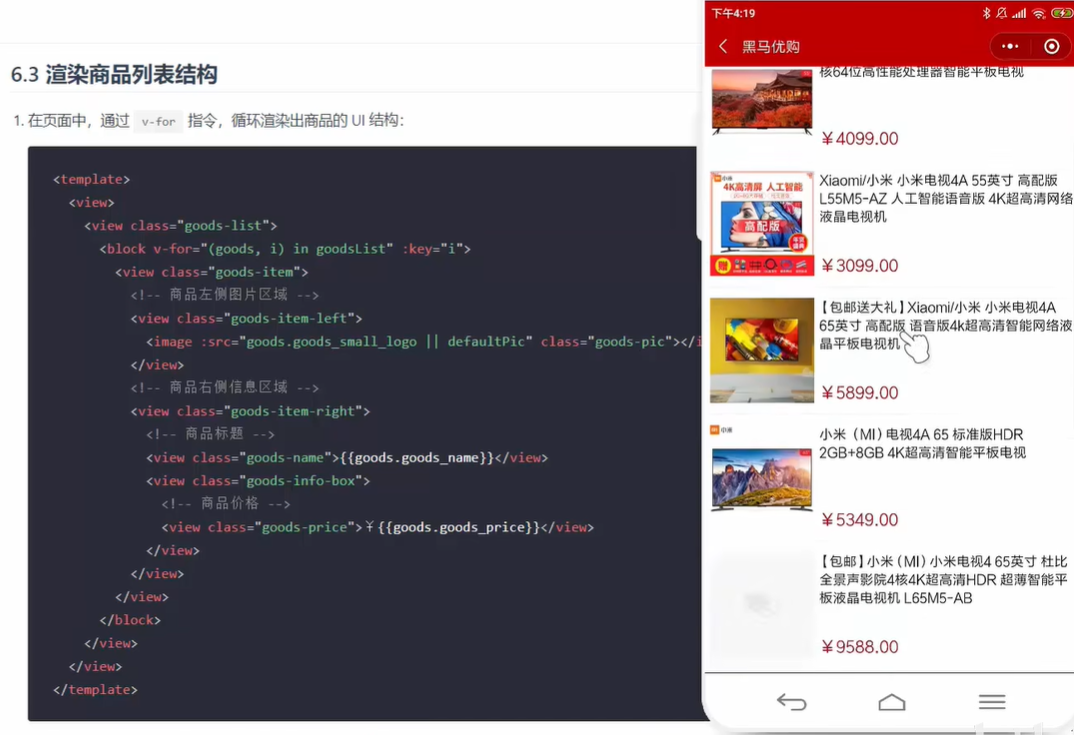Screen dimensions: 1074x735
Task: Click the closing </block> tag line
Action: point(130,620)
